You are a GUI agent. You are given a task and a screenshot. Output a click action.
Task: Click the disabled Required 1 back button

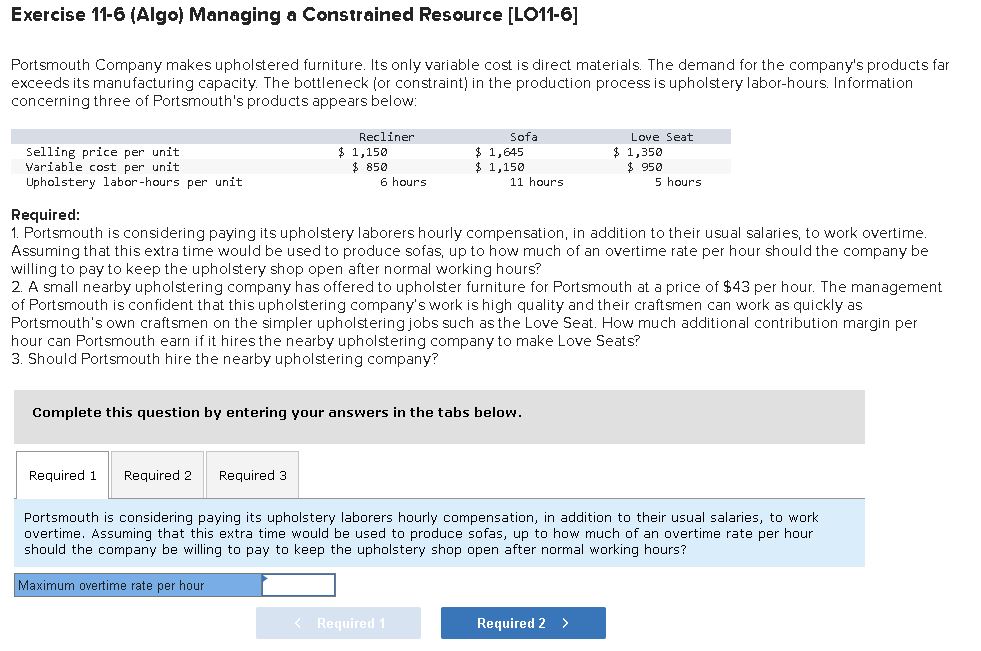coord(339,622)
